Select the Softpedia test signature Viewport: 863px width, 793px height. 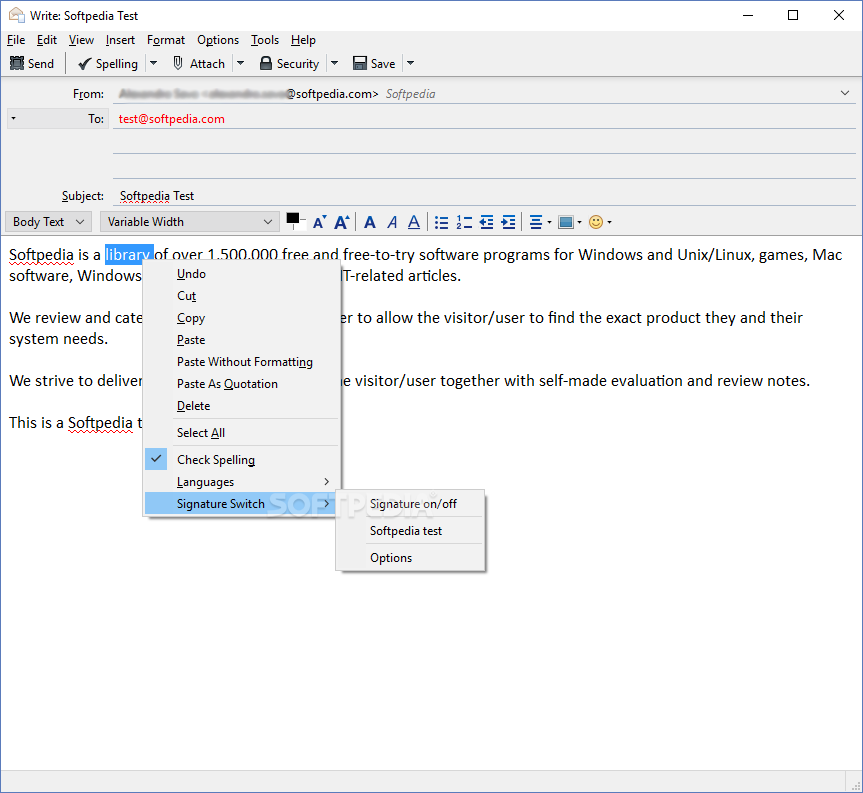pyautogui.click(x=410, y=531)
